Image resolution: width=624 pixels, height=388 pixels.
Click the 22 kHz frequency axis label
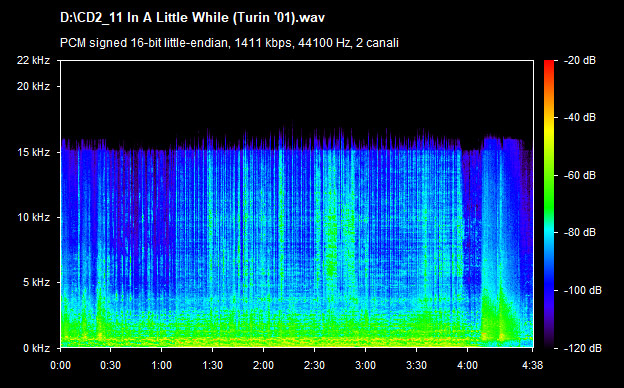[33, 60]
